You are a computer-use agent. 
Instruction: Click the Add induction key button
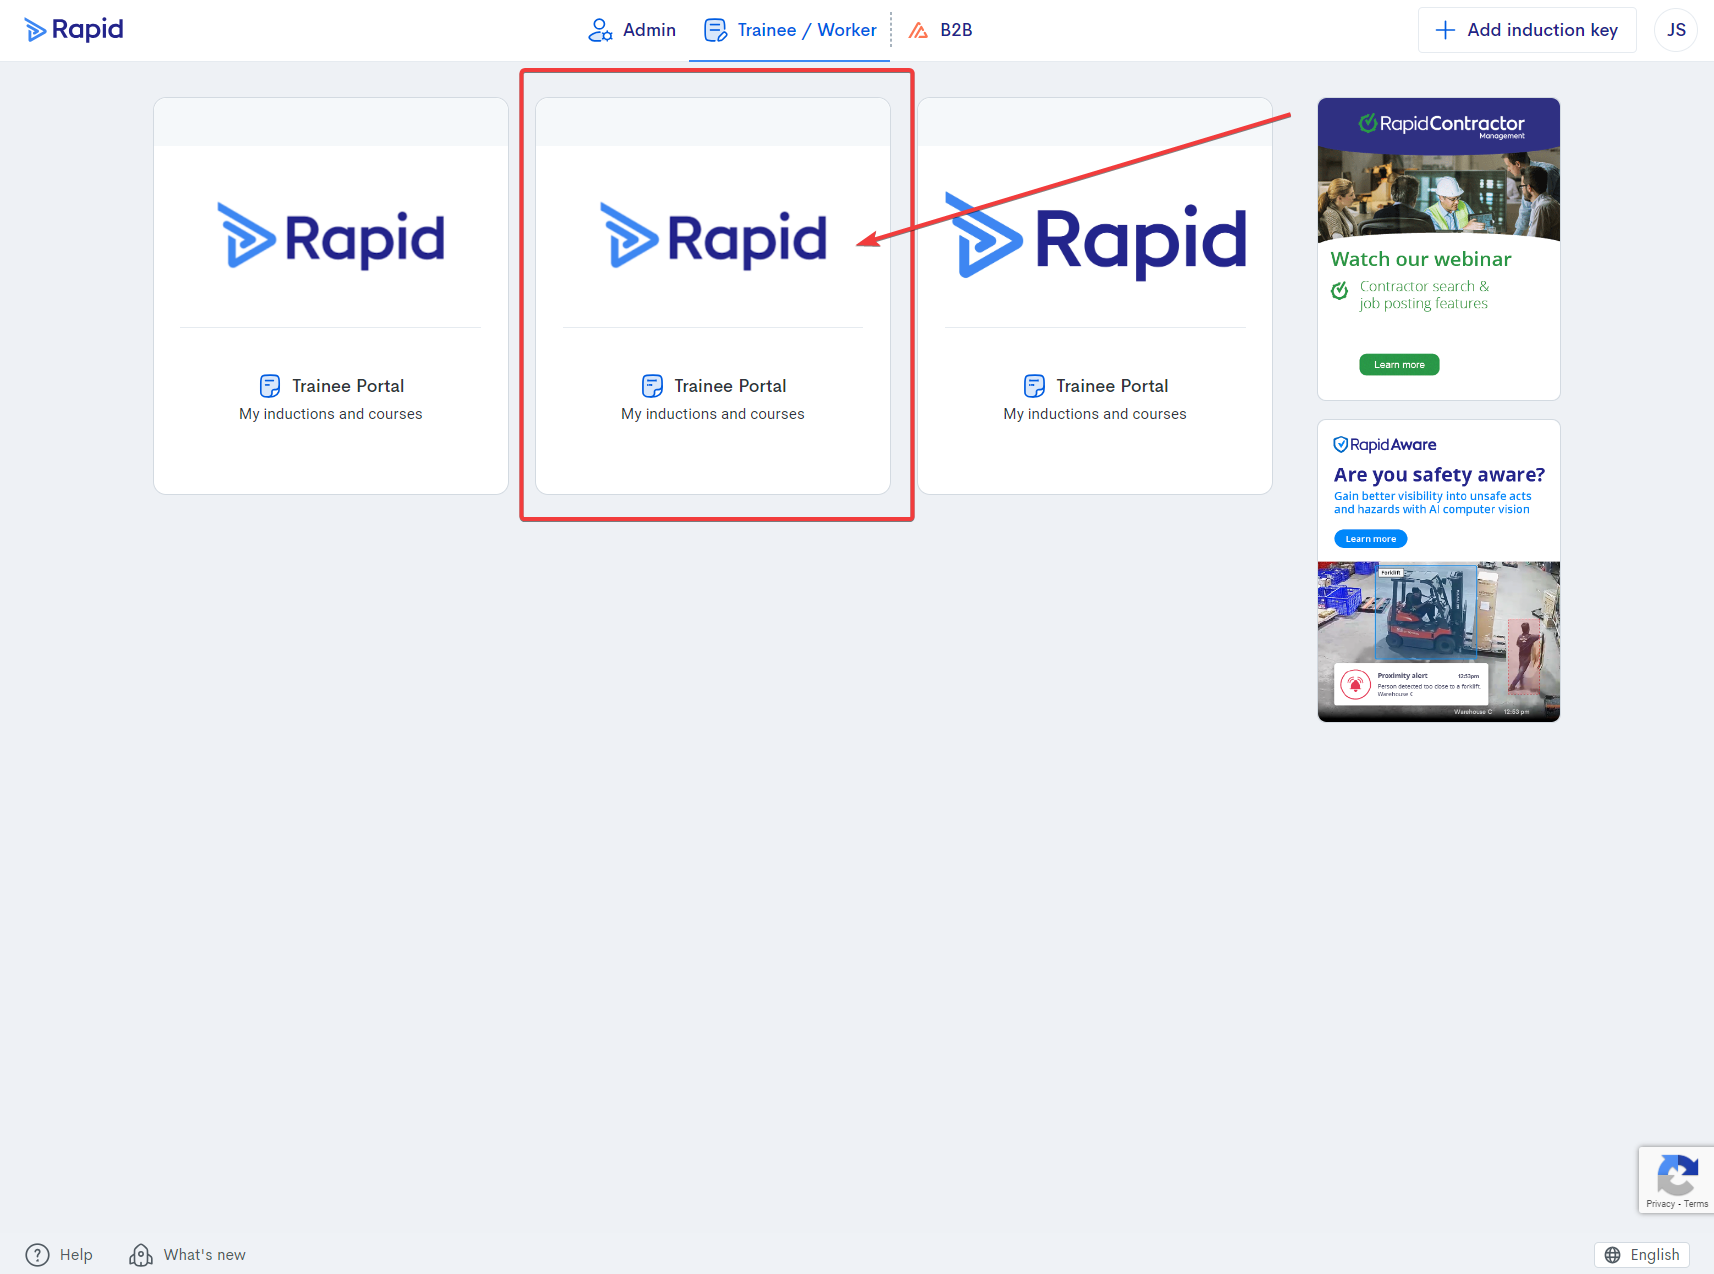[1527, 30]
